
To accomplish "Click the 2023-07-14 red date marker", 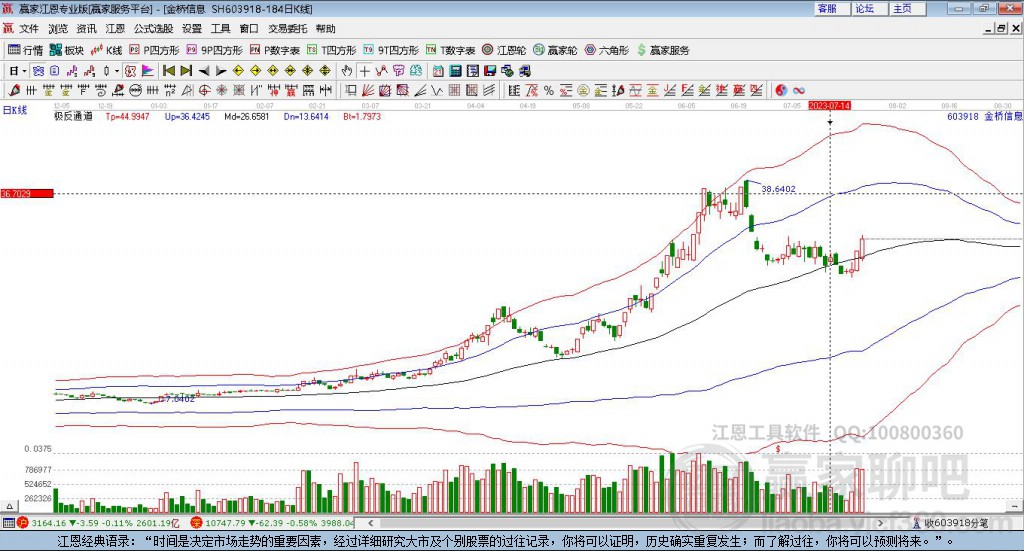I will point(829,105).
